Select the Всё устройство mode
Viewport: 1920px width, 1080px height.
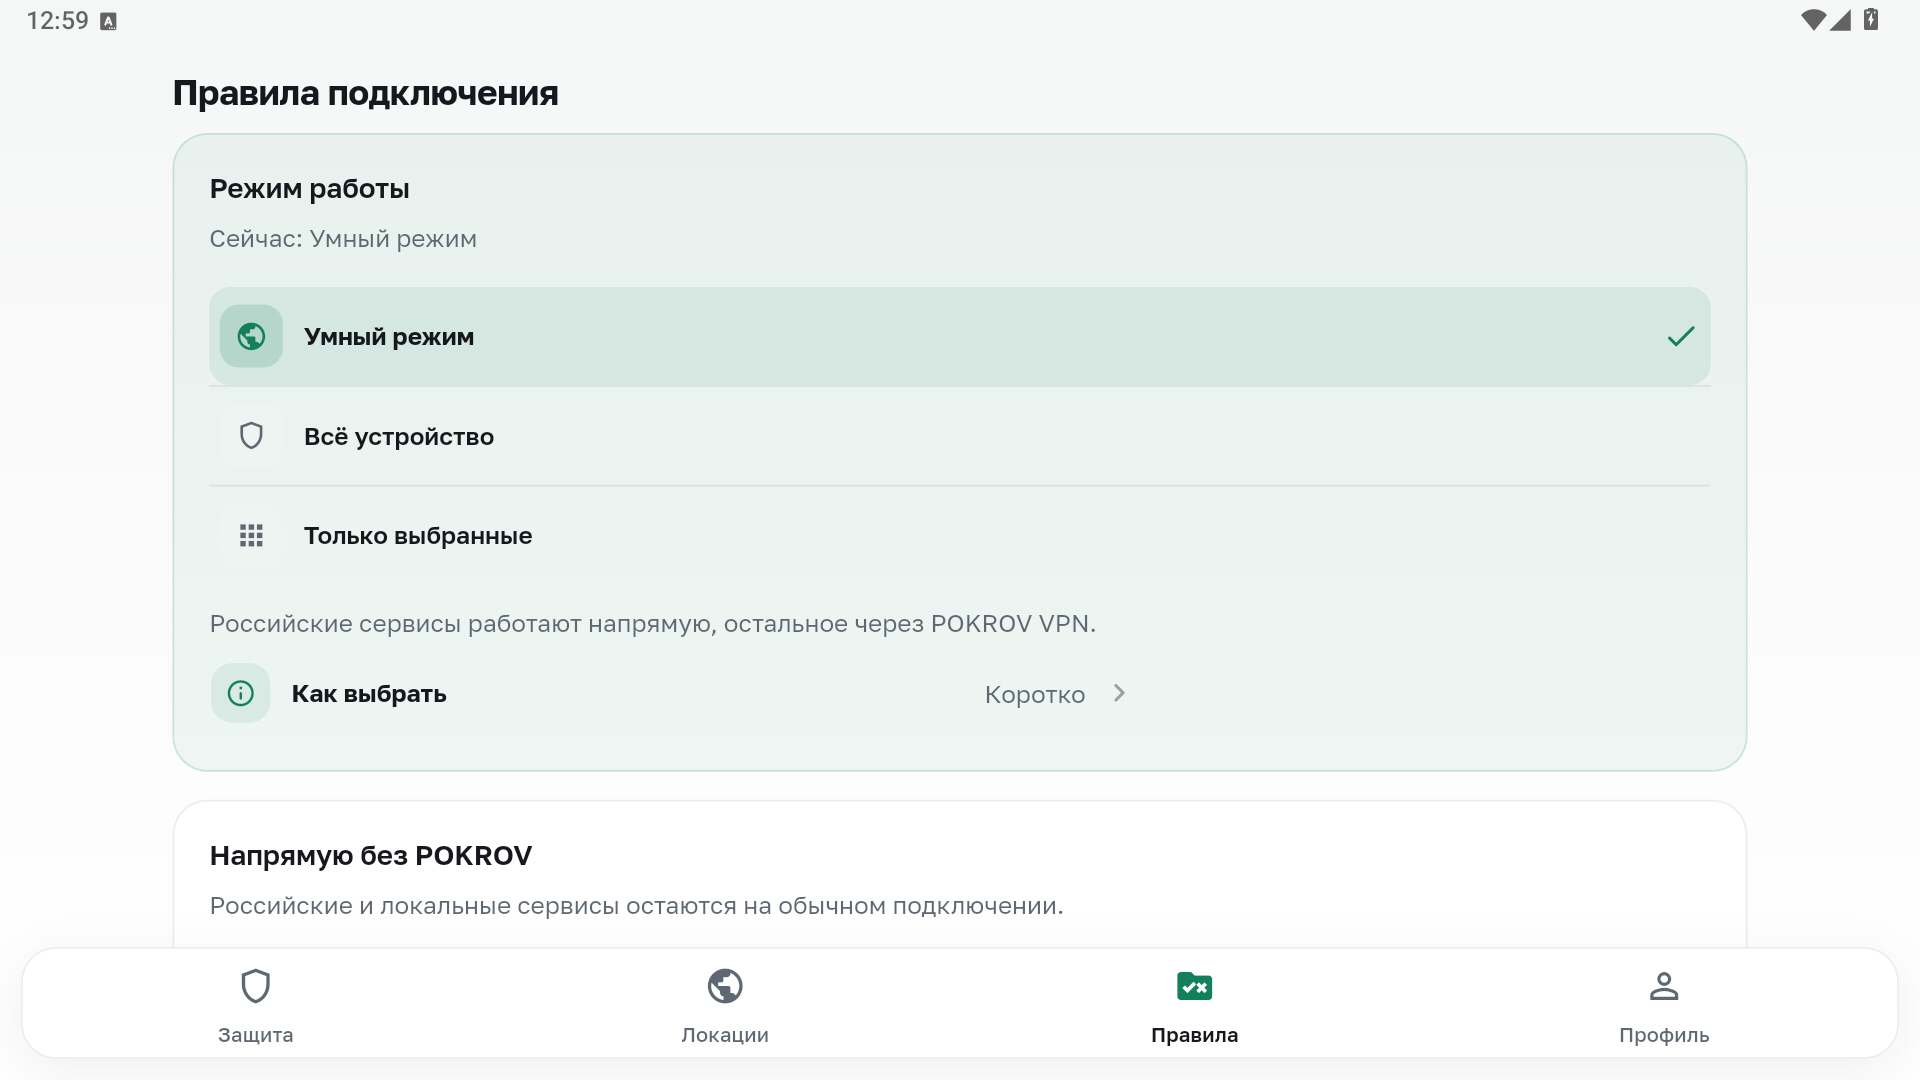[960, 436]
